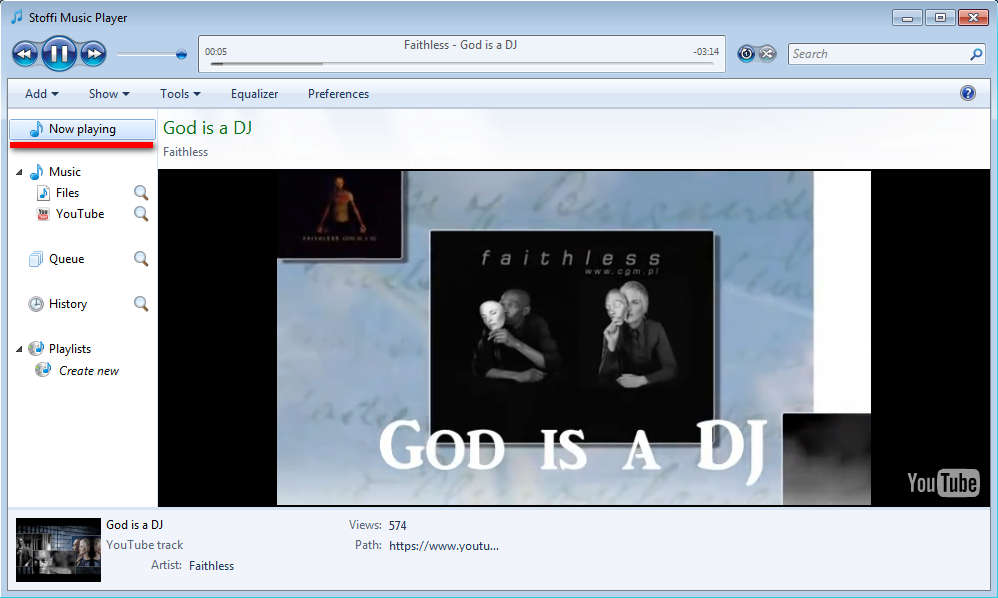Open the History list
The height and width of the screenshot is (598, 998).
[68, 304]
